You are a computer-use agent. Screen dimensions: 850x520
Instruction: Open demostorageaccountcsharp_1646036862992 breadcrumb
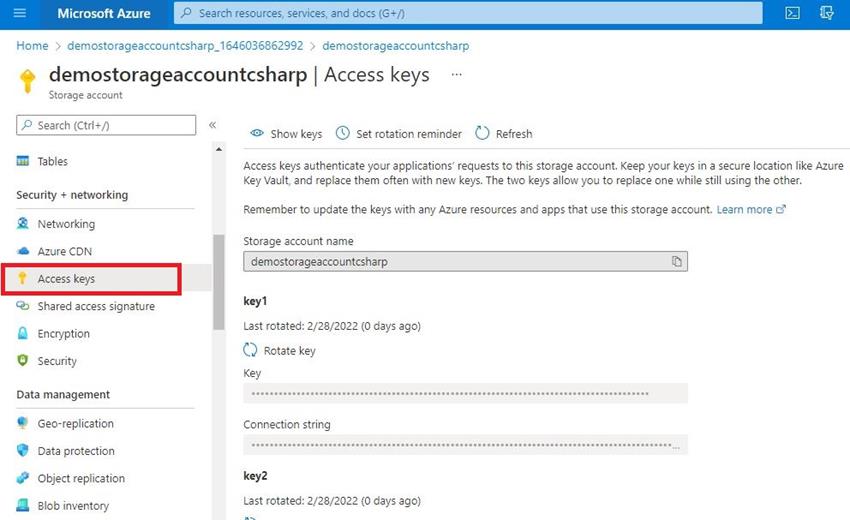tap(185, 46)
